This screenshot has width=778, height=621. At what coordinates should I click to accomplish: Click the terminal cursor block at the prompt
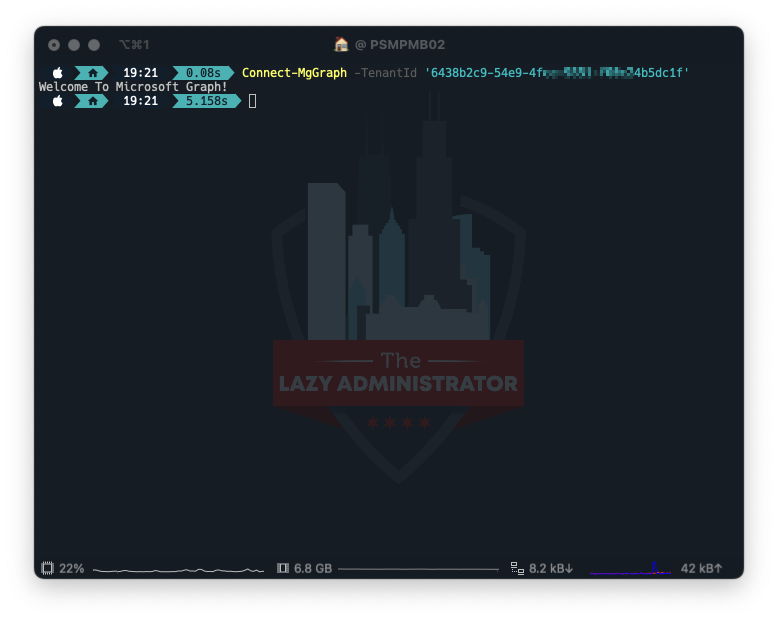(253, 101)
